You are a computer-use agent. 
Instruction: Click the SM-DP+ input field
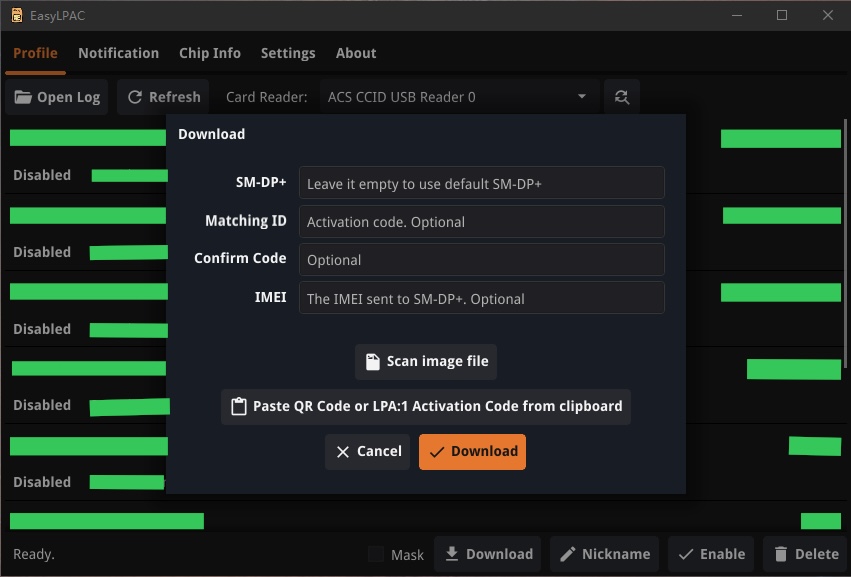click(481, 183)
